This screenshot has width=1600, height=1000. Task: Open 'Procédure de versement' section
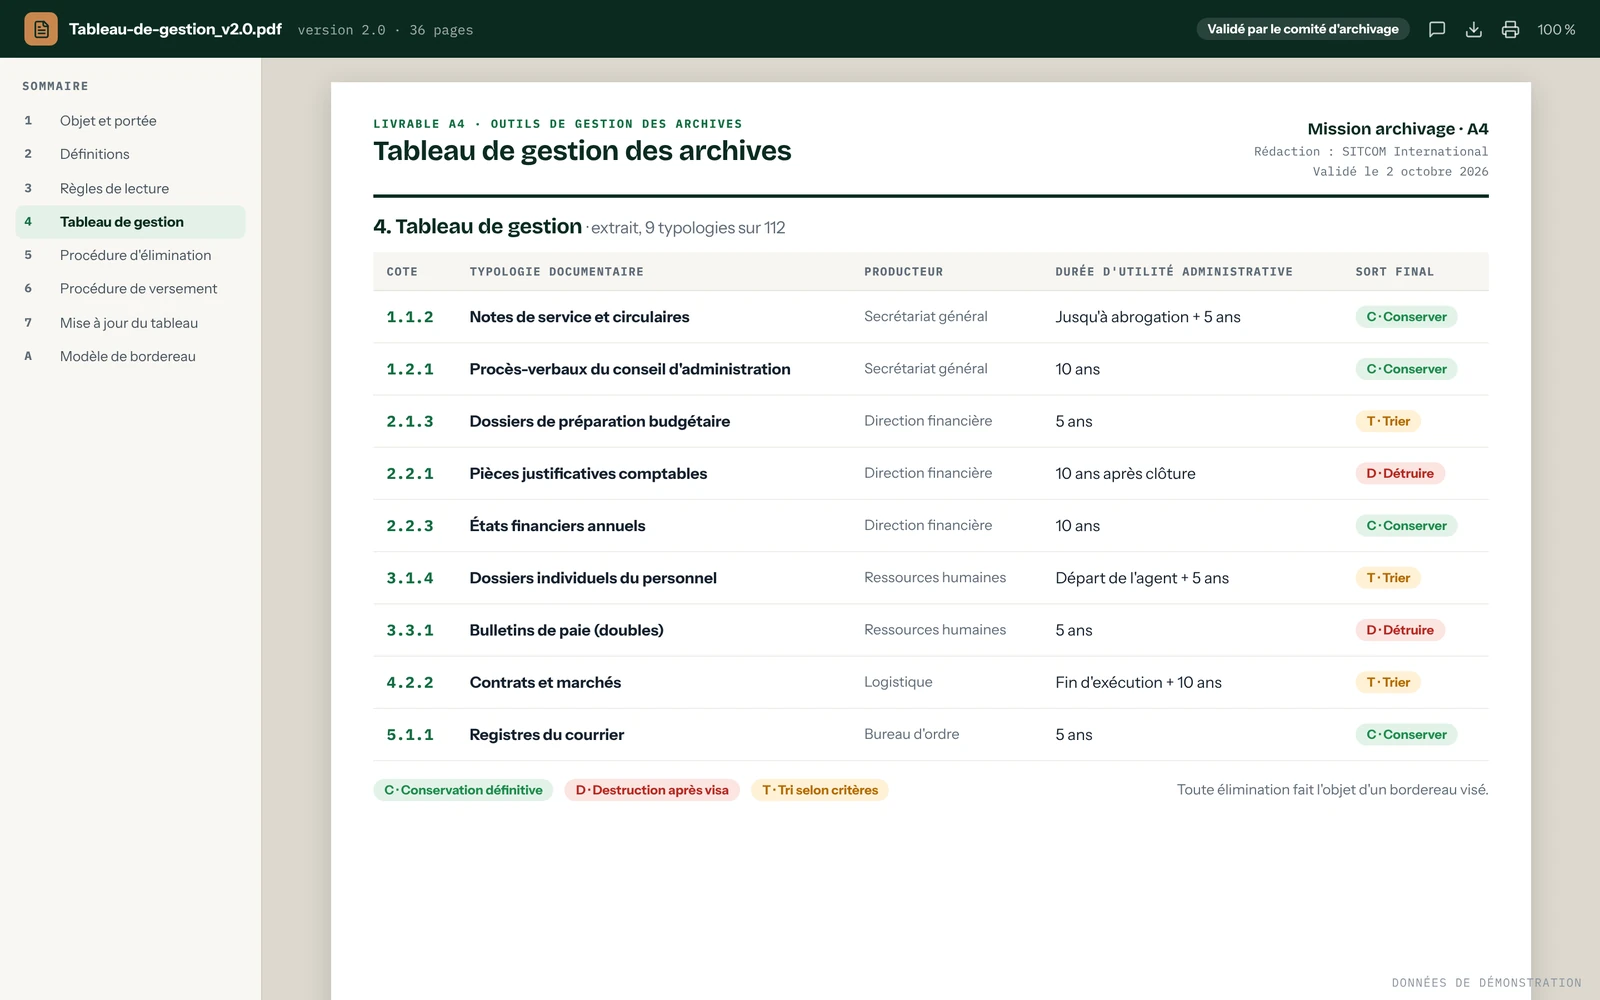pos(130,289)
